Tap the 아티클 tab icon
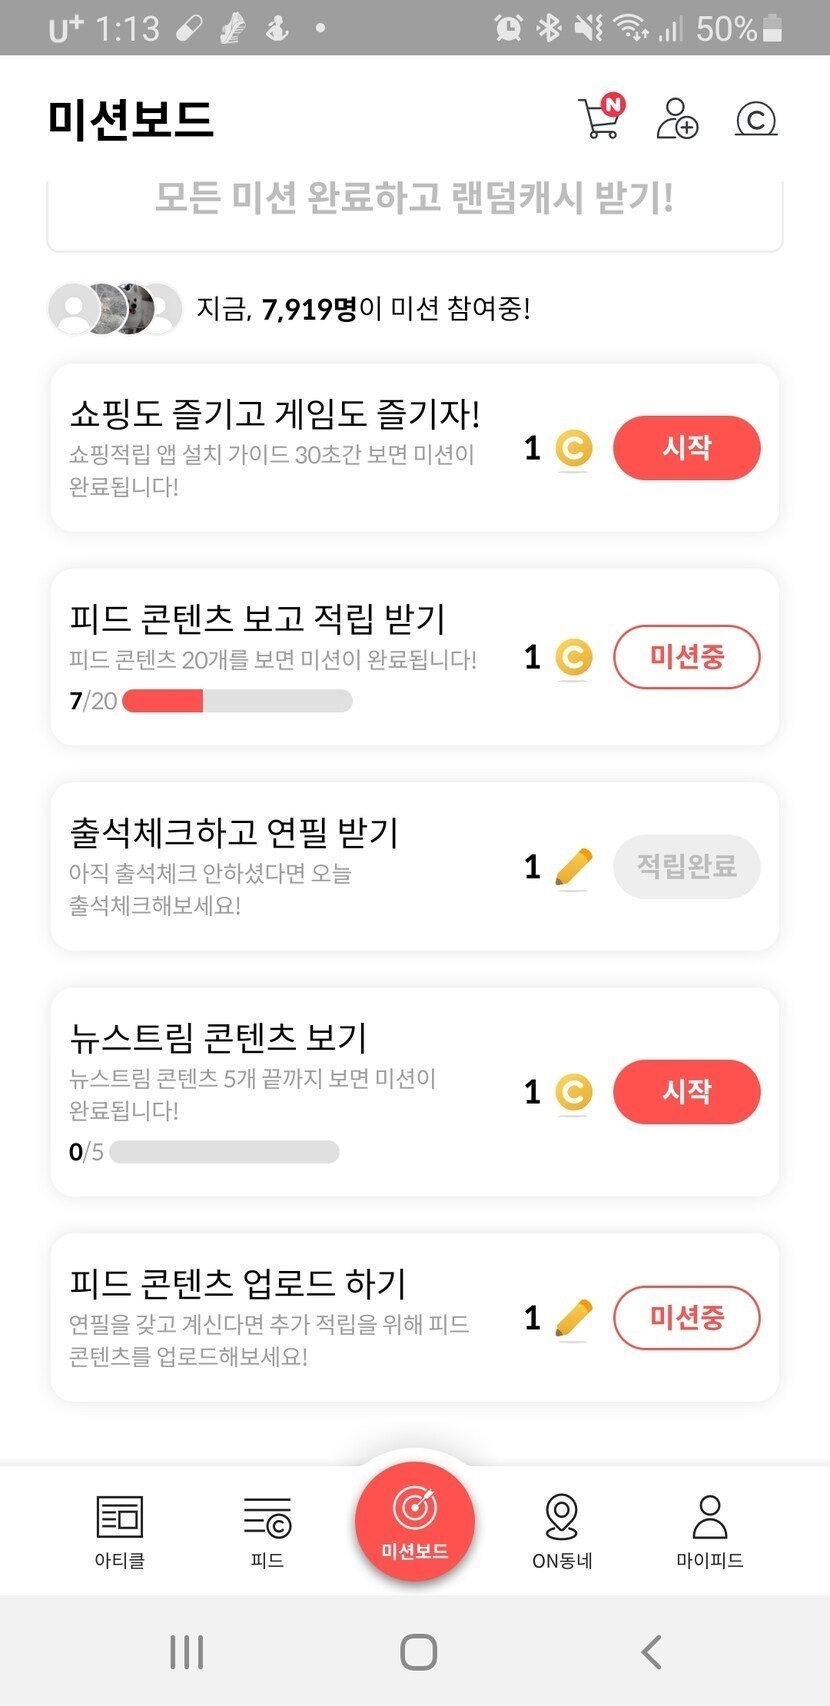The height and width of the screenshot is (1706, 830). point(120,1530)
